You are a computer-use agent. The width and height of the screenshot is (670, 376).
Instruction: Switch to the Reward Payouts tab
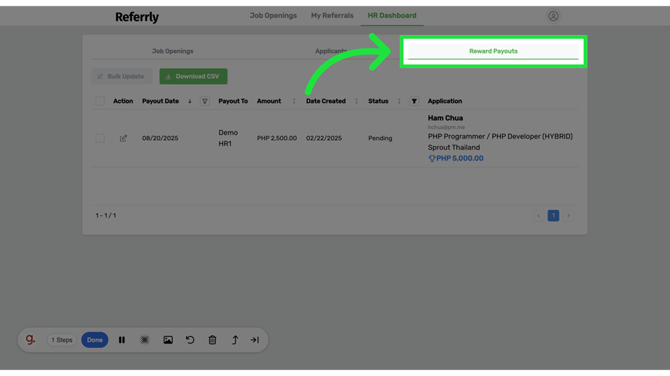point(493,51)
